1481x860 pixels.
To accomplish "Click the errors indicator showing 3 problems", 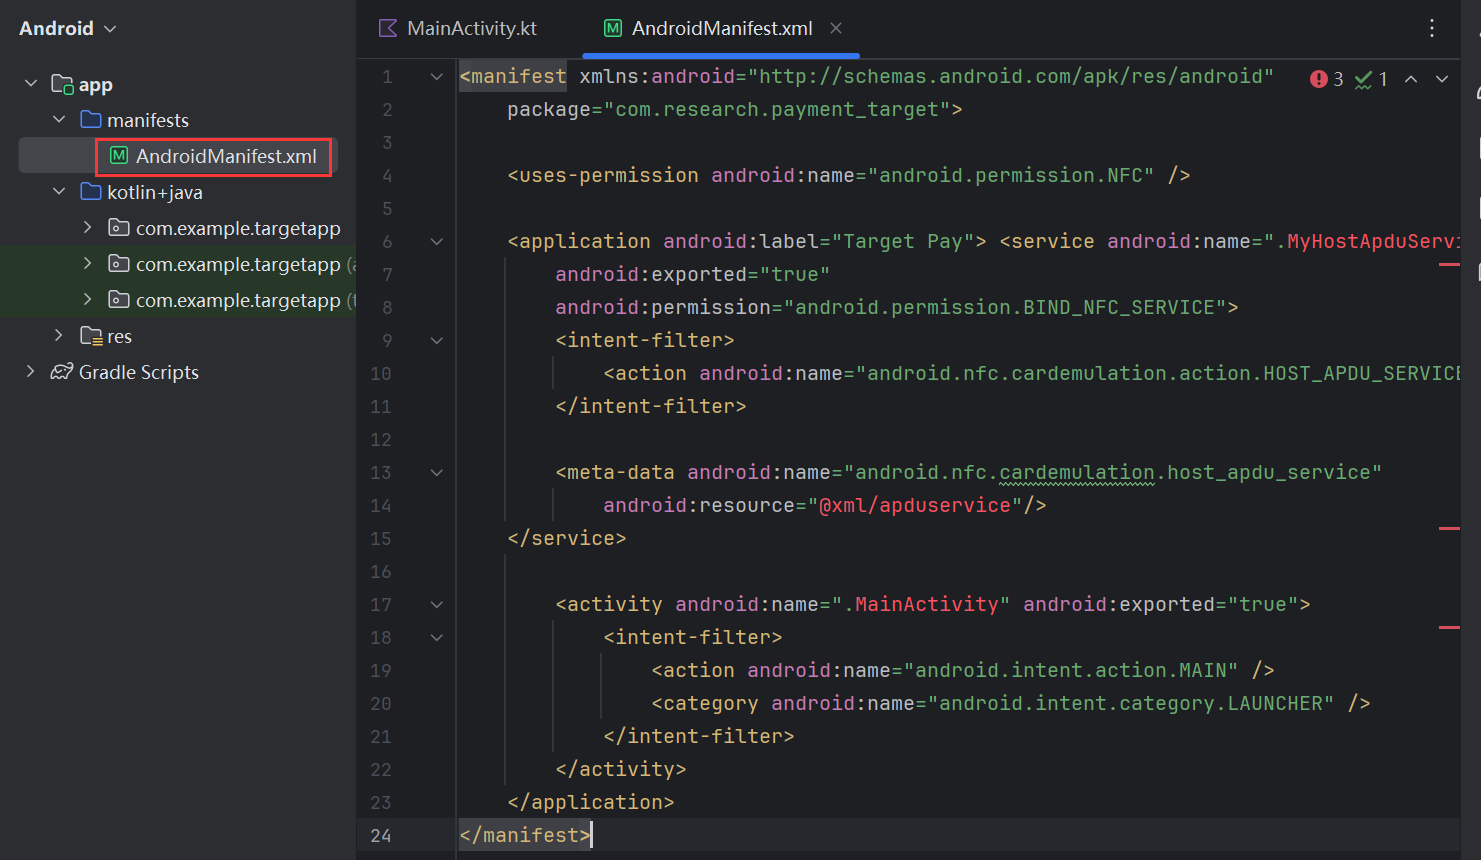I will (x=1326, y=79).
